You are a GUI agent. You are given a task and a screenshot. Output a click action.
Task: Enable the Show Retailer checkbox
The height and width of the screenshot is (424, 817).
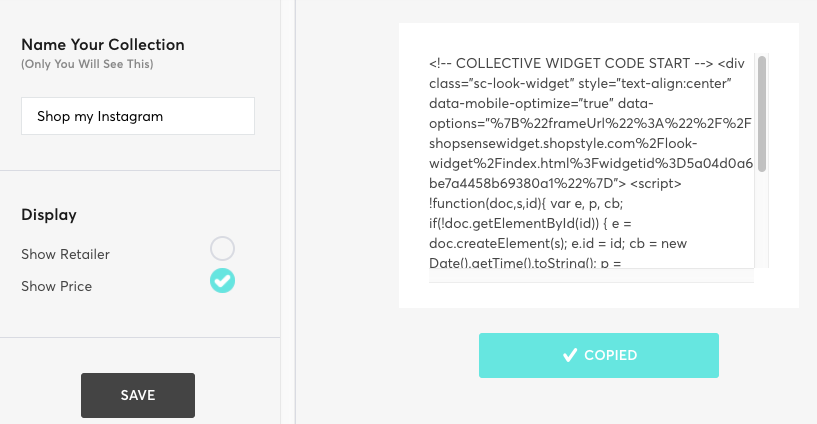pos(222,248)
